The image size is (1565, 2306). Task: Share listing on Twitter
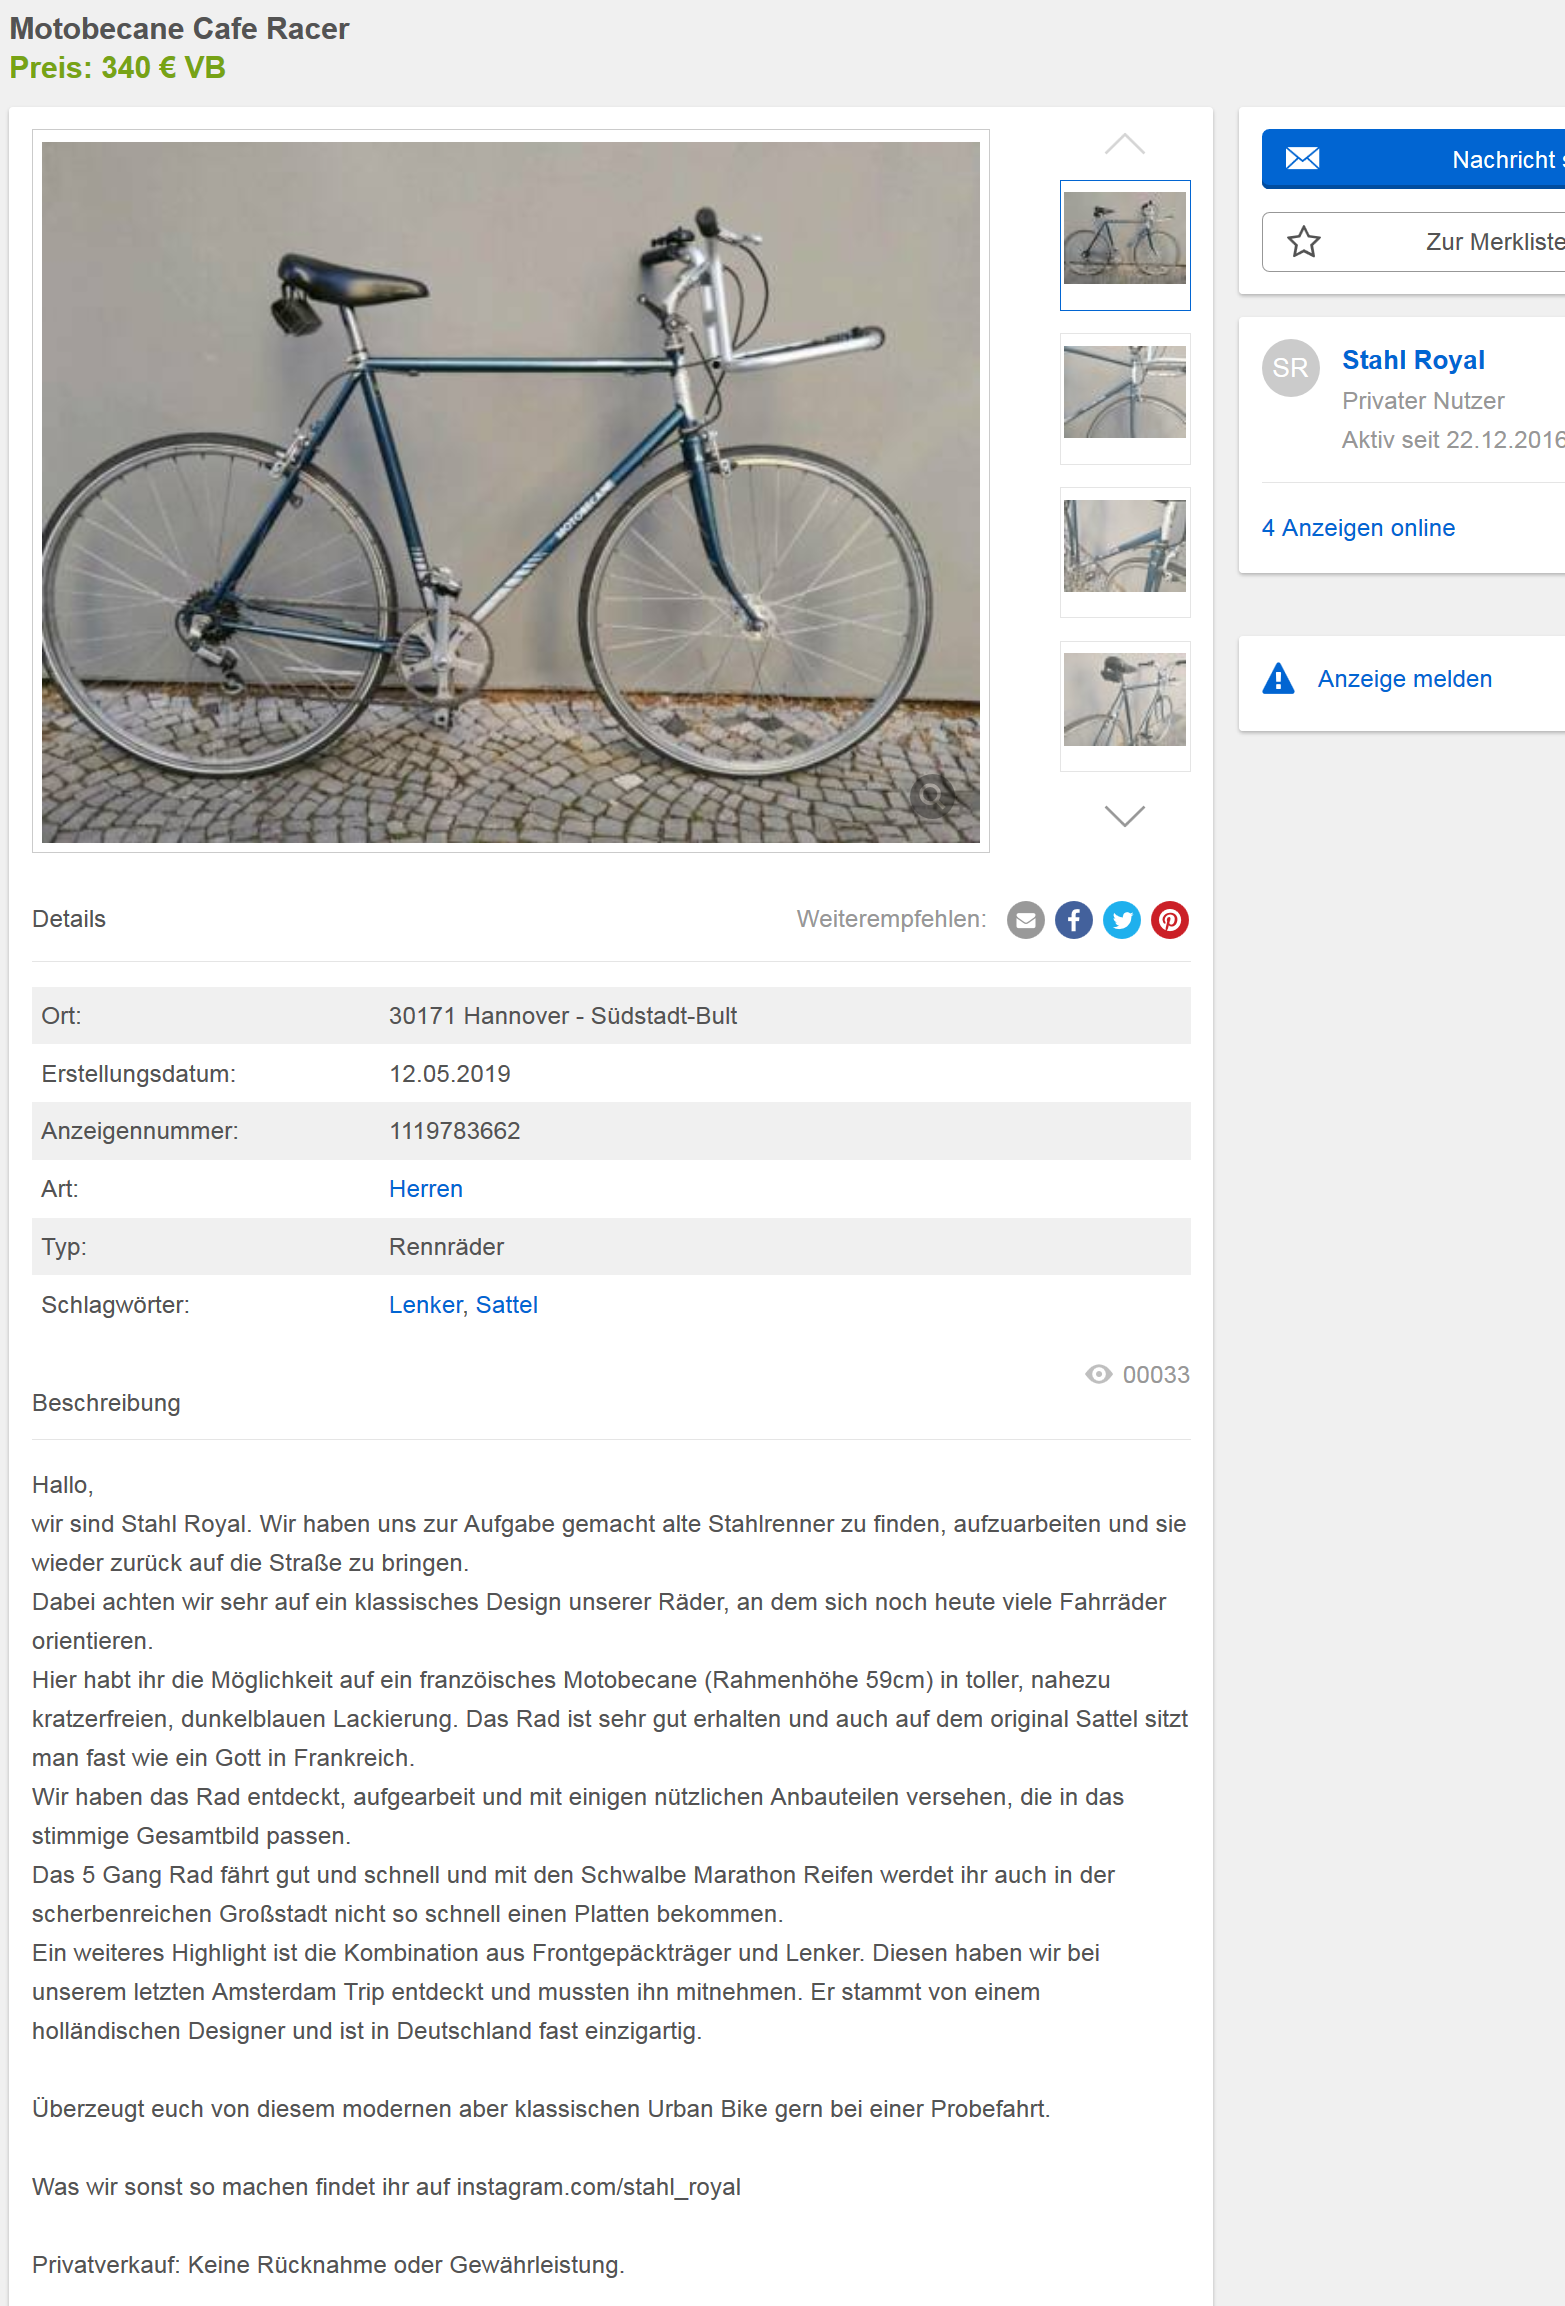pyautogui.click(x=1121, y=920)
